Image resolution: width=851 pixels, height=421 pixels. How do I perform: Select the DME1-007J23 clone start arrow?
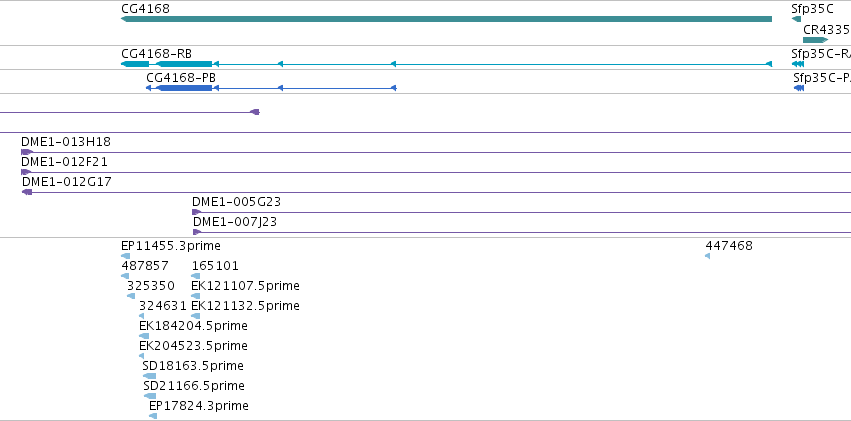point(198,232)
